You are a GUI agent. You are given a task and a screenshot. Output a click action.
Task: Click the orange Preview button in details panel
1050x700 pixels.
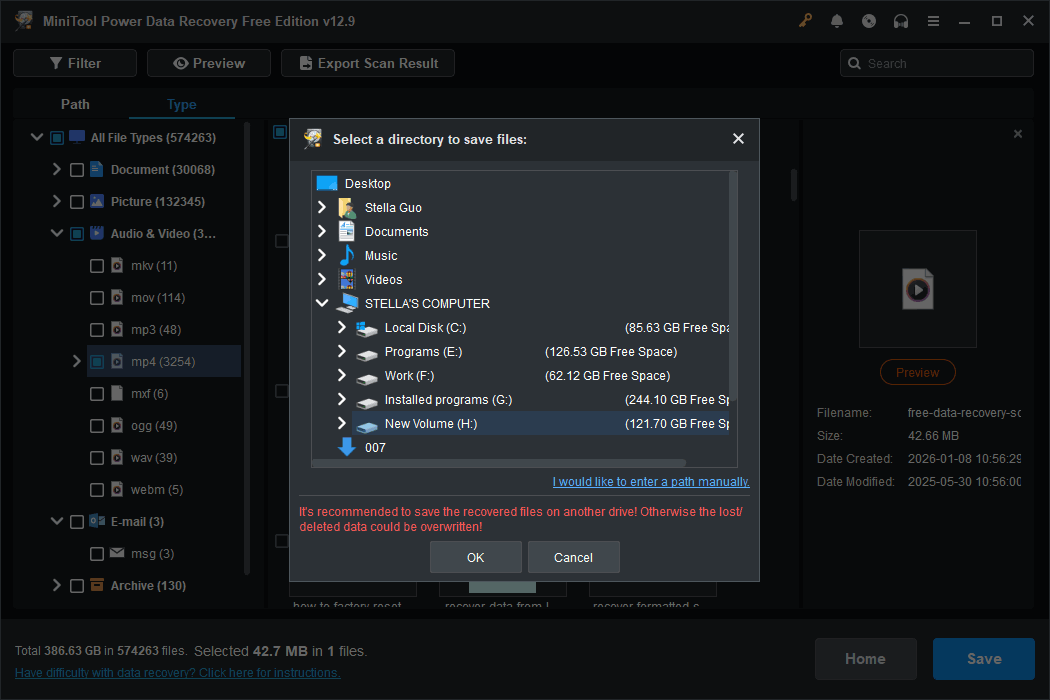click(x=917, y=372)
